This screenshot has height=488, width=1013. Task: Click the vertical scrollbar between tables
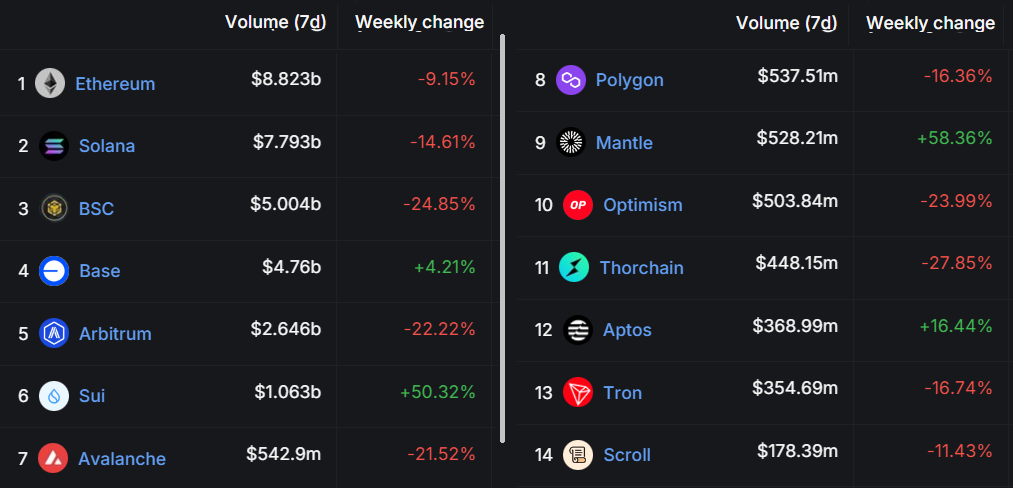tap(502, 238)
